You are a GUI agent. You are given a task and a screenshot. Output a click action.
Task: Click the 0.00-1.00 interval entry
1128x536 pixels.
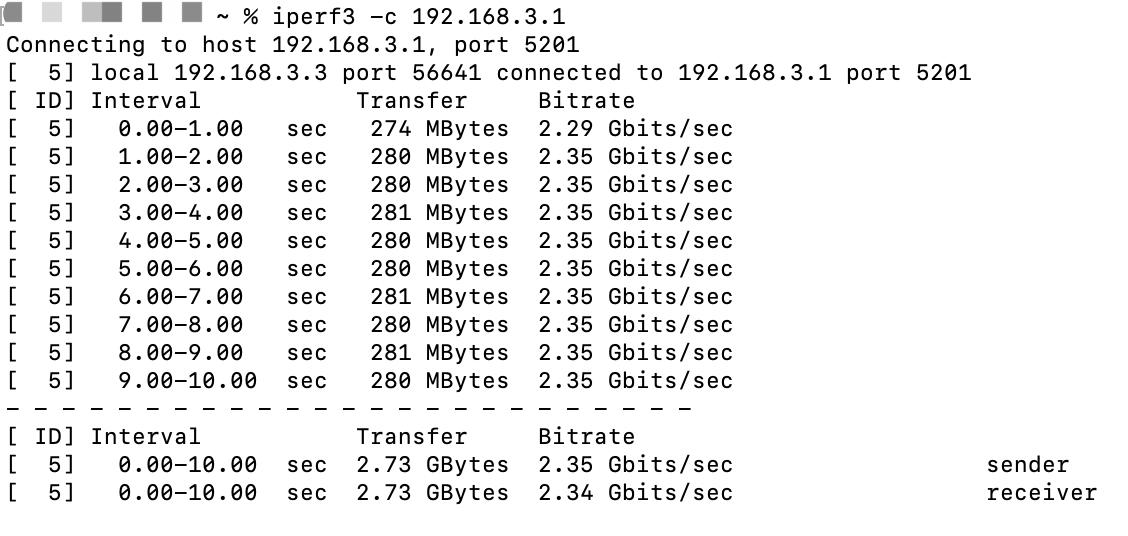tap(180, 129)
